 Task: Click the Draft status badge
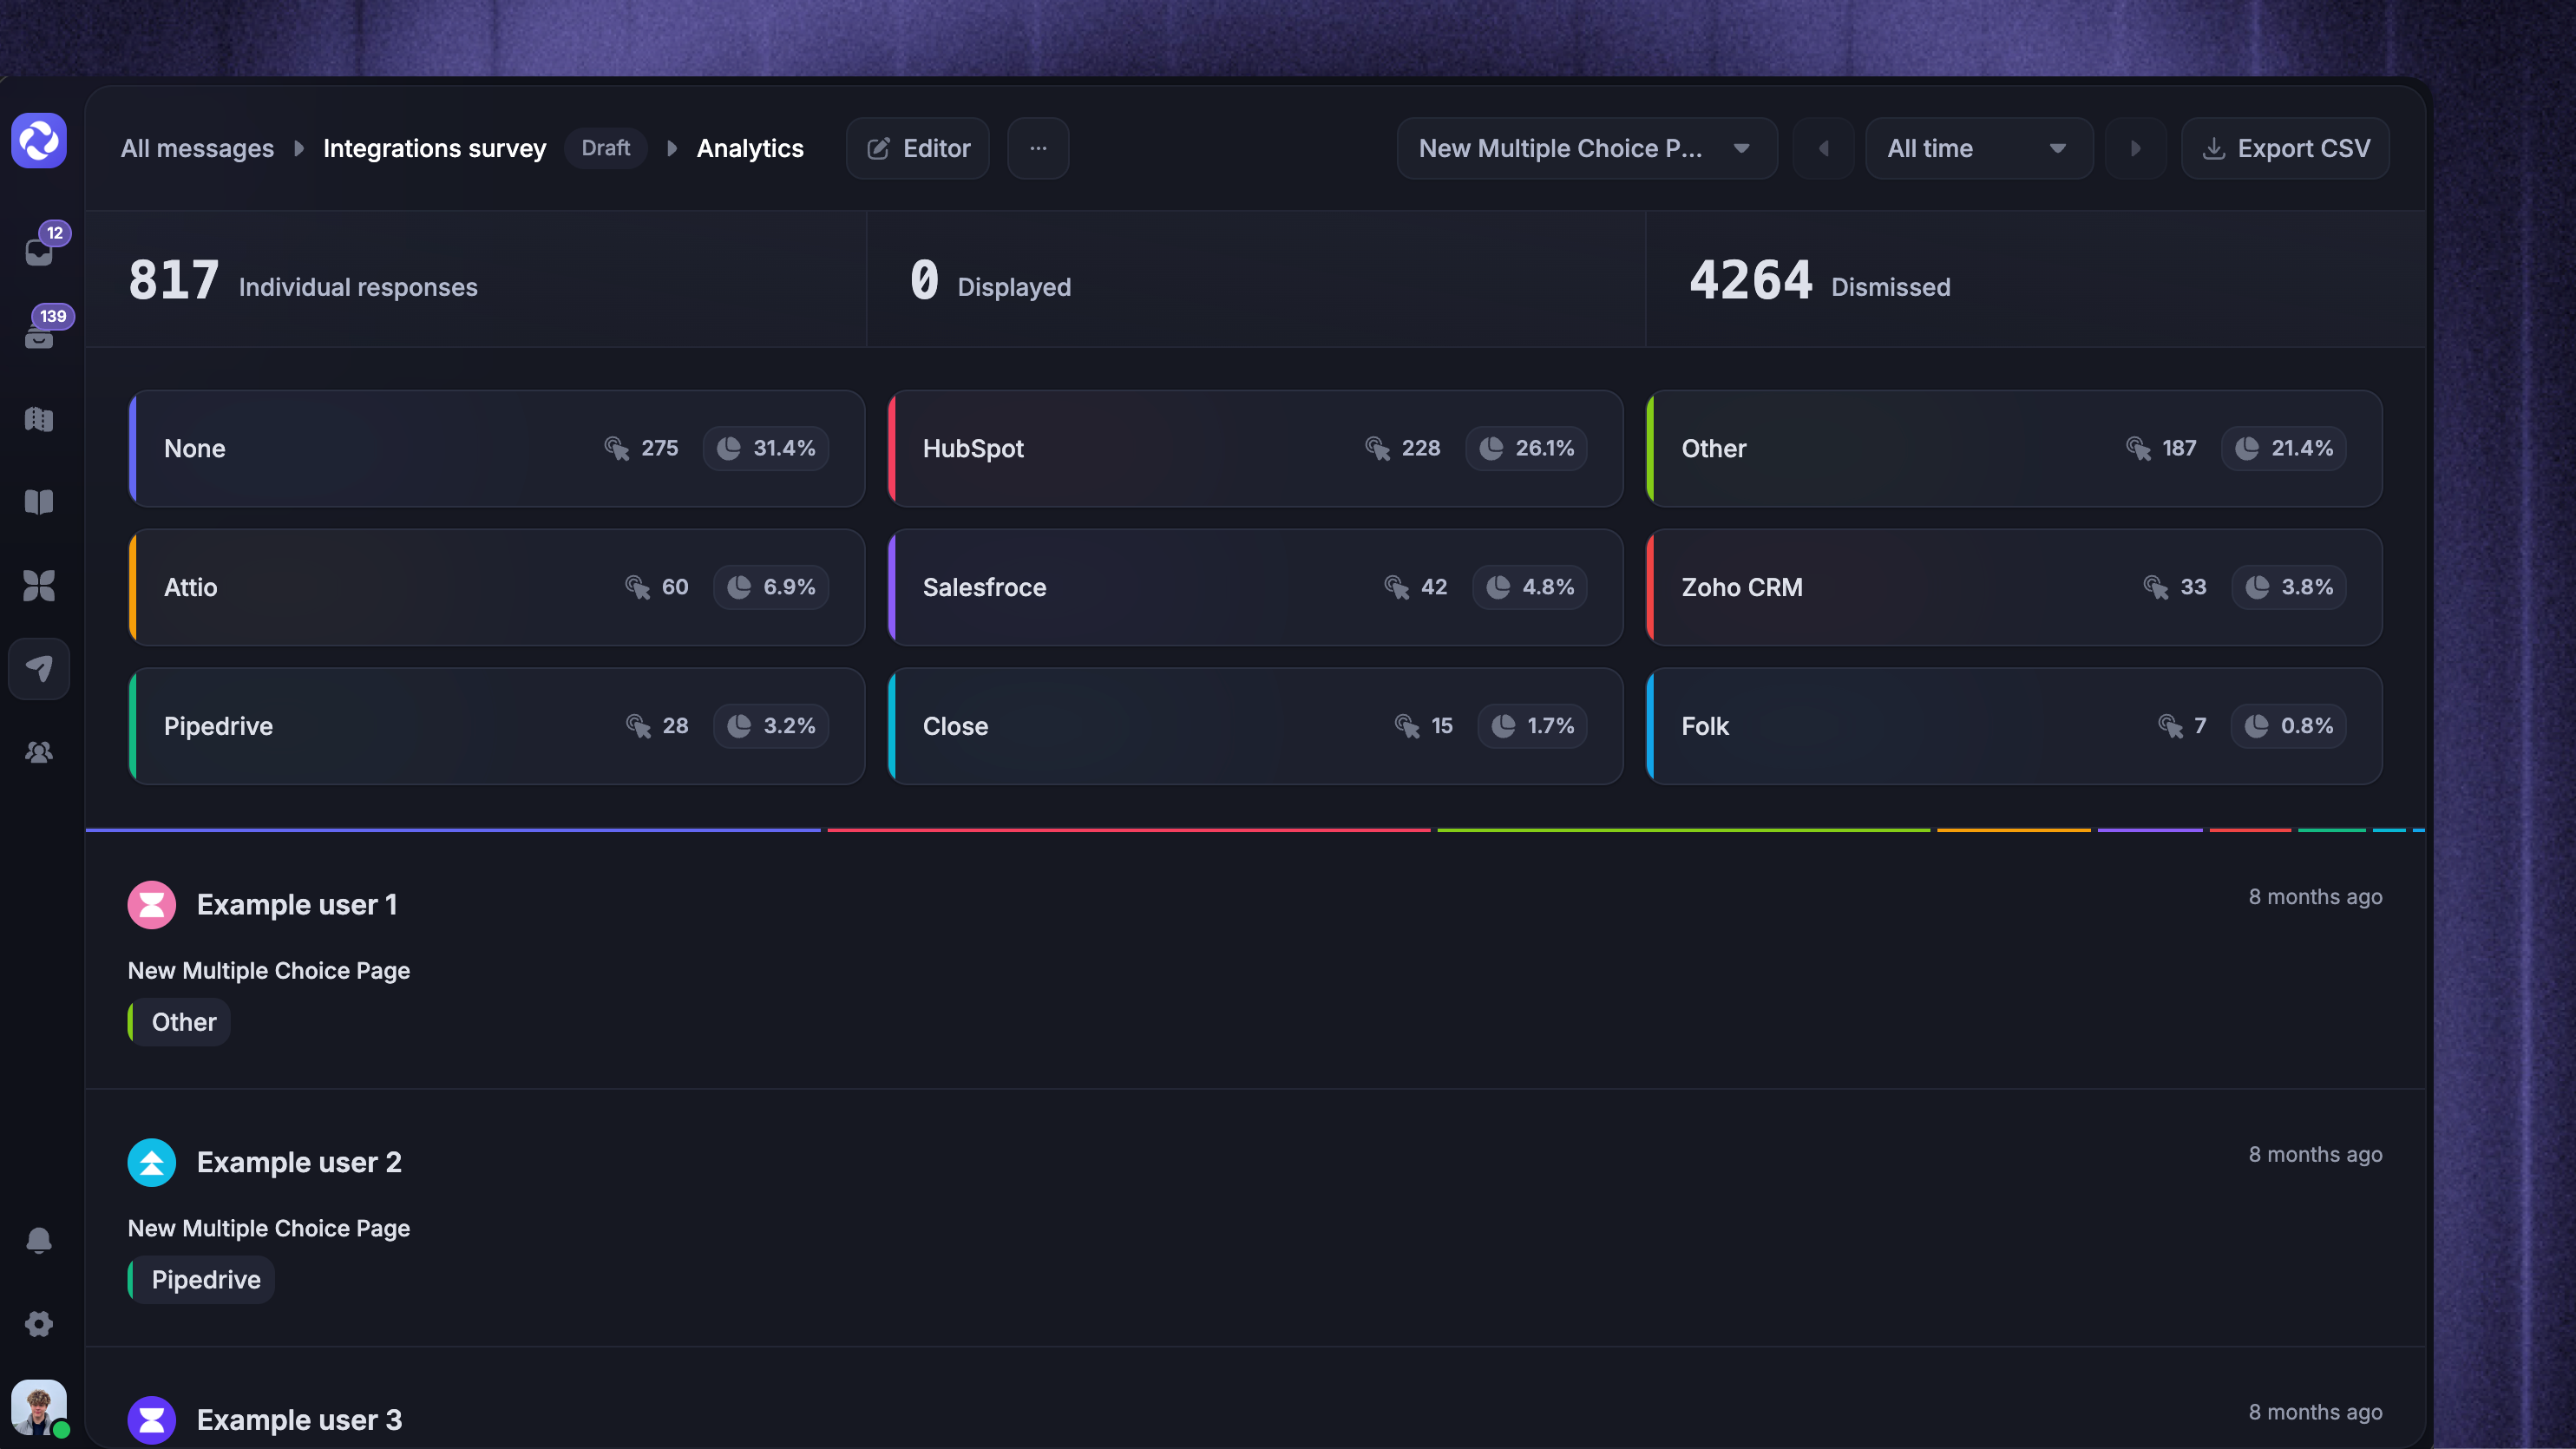(x=606, y=149)
